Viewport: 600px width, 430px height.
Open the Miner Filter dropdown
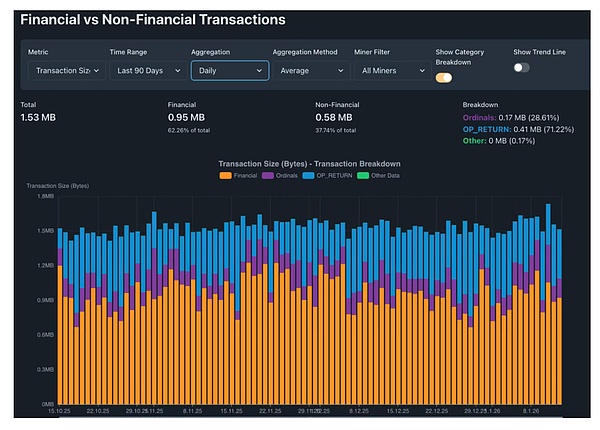coord(388,71)
